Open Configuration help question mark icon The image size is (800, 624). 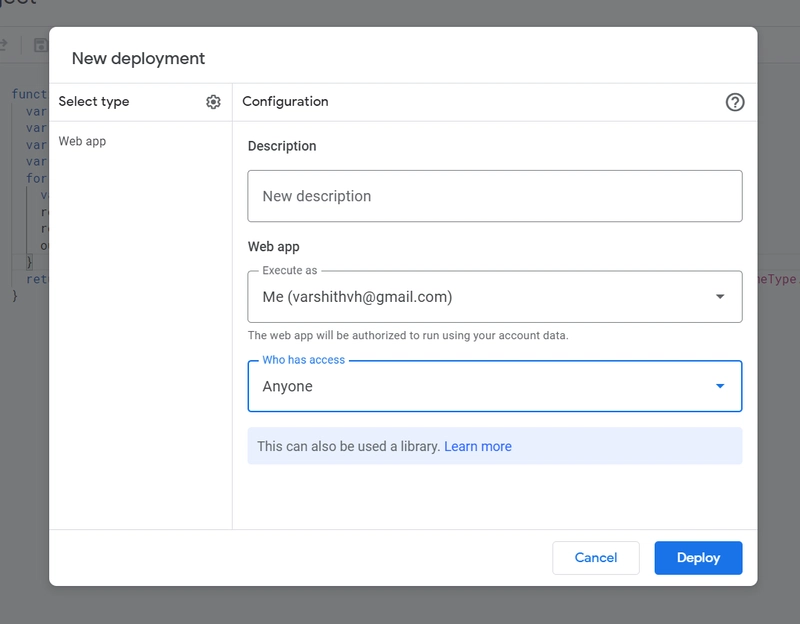pyautogui.click(x=735, y=102)
